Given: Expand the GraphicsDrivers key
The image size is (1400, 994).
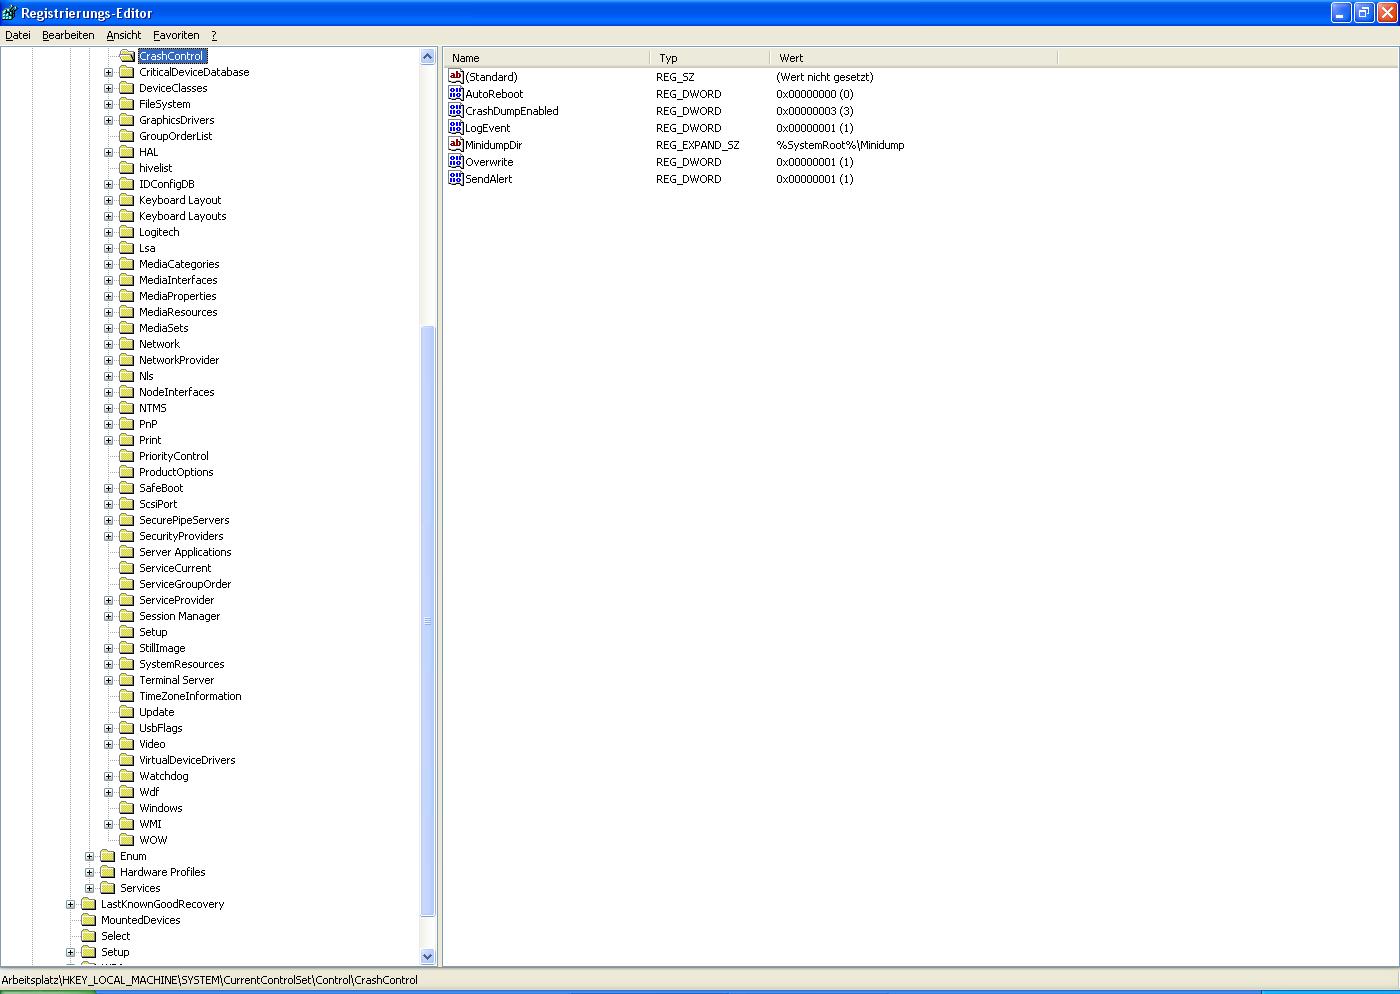Looking at the screenshot, I should [109, 120].
